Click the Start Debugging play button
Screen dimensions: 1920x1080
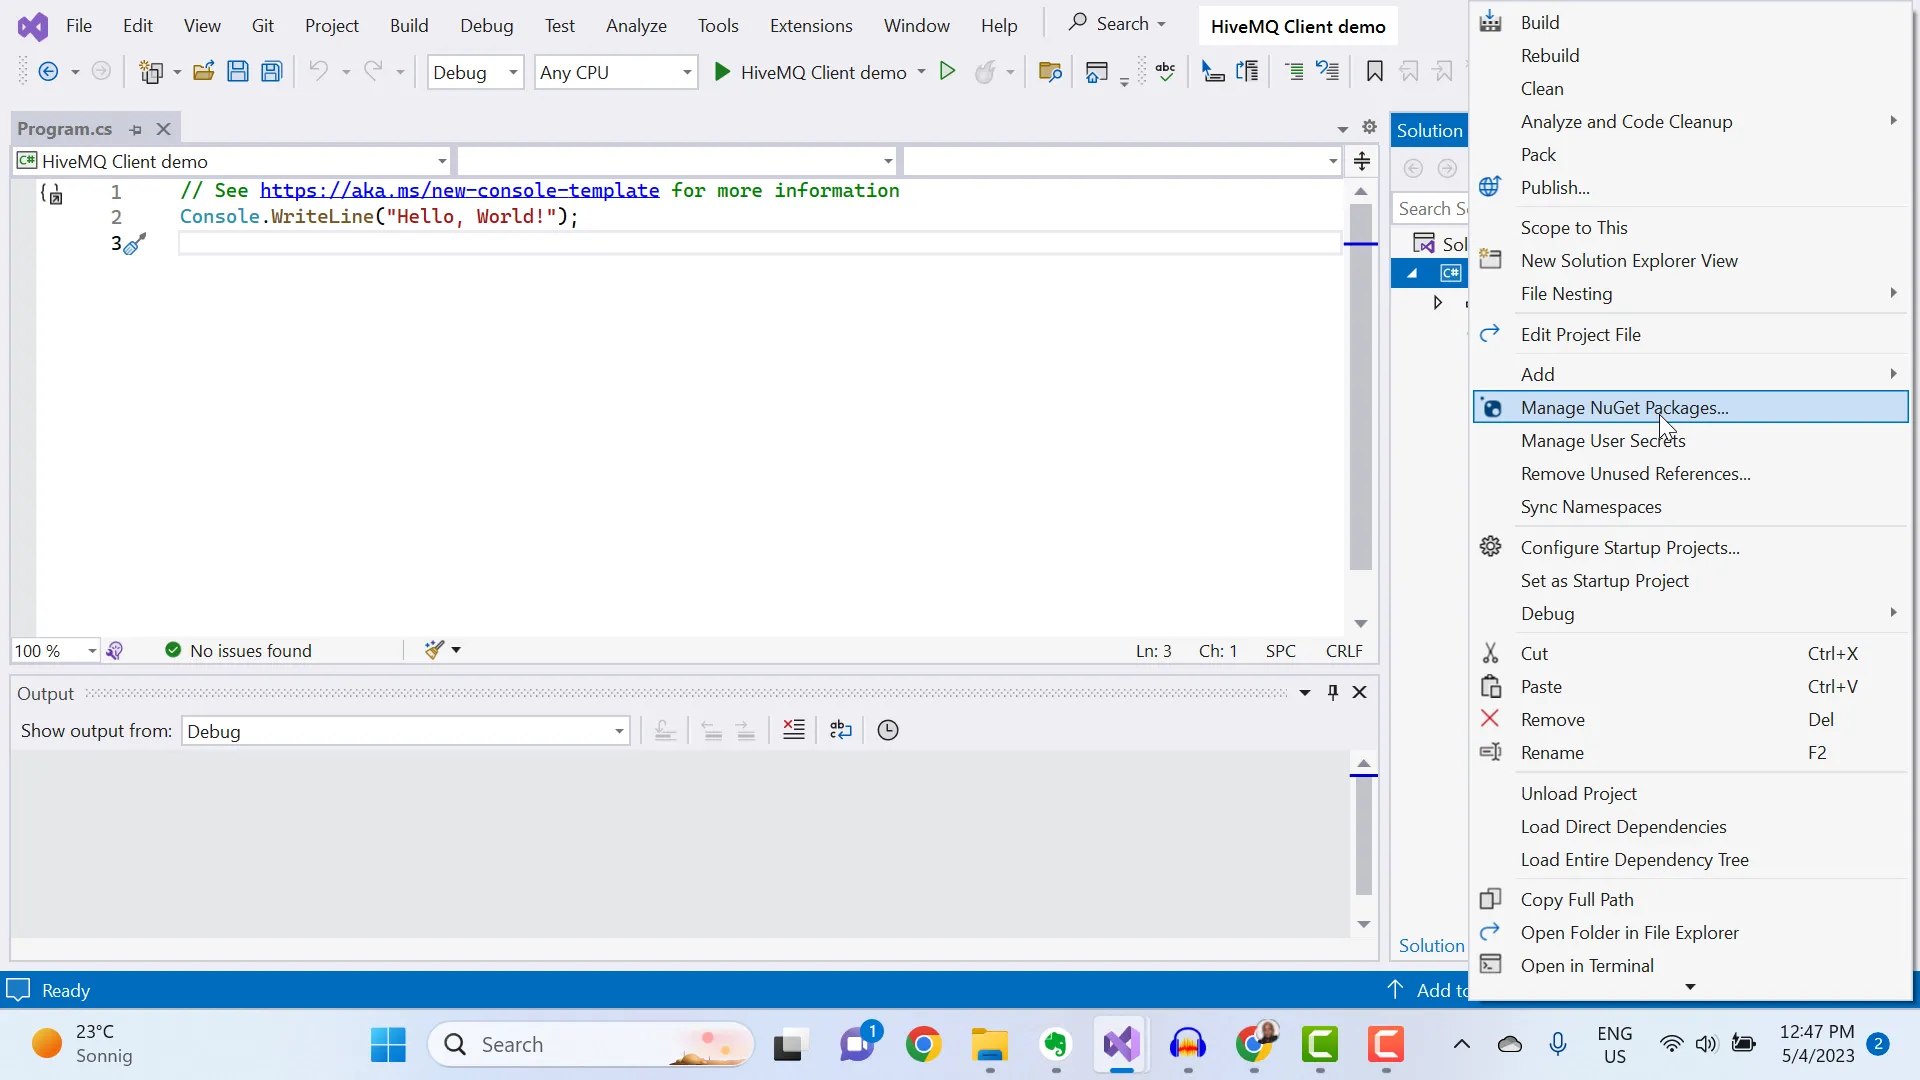point(723,73)
